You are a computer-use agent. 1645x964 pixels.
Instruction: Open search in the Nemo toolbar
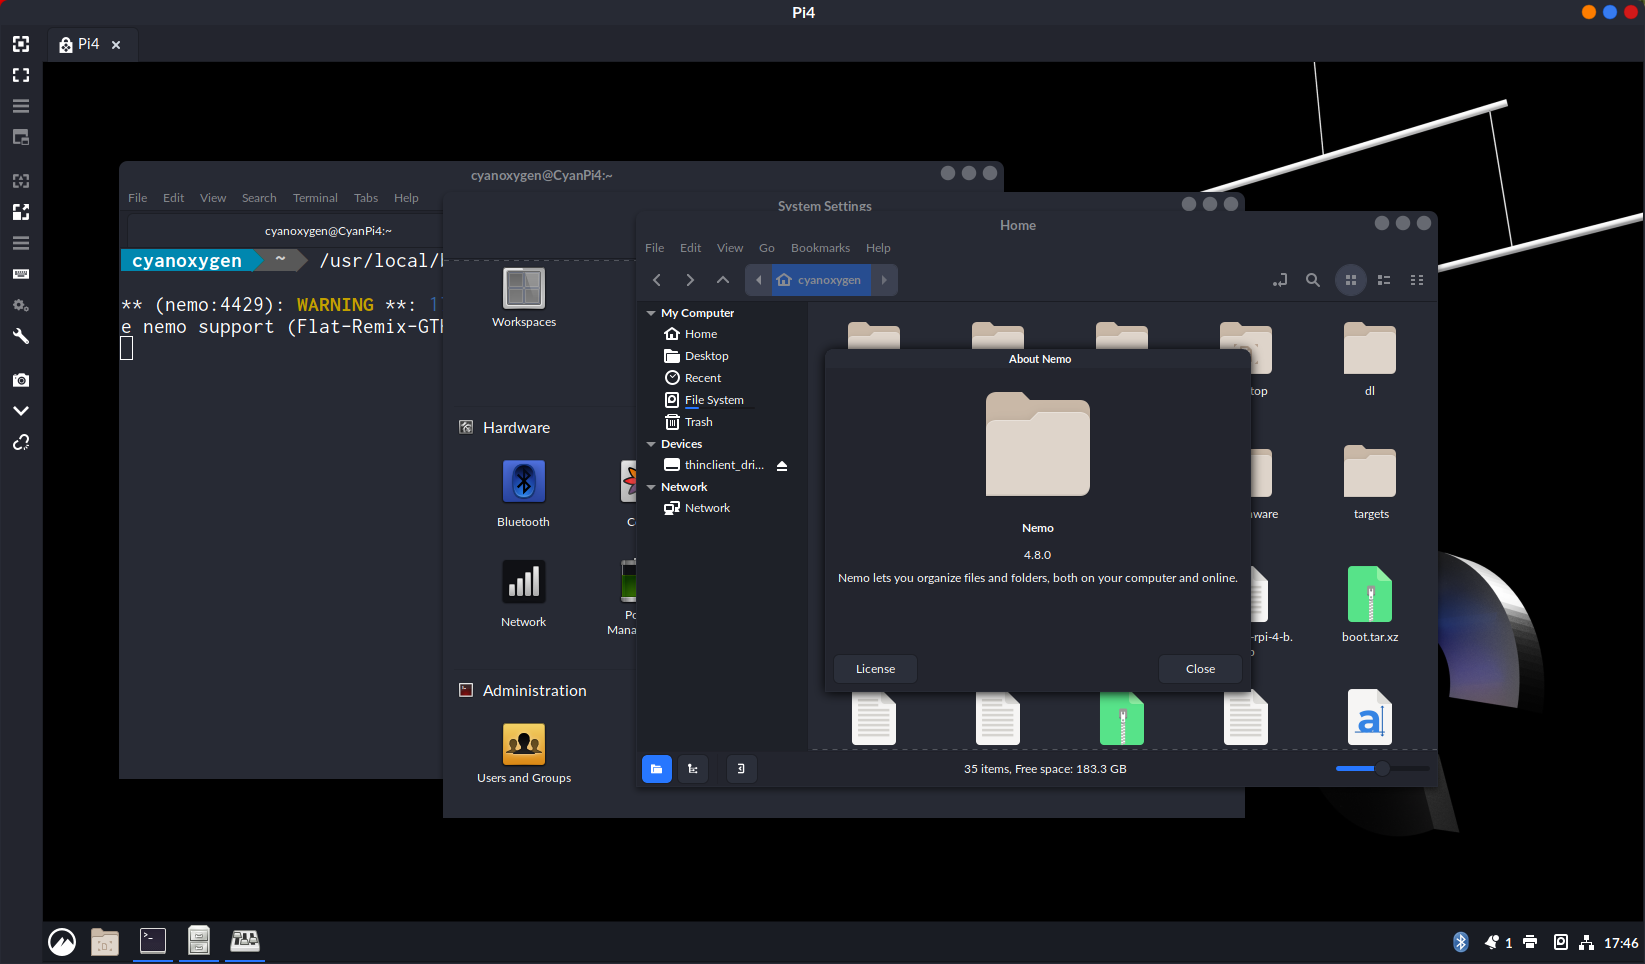click(1313, 280)
